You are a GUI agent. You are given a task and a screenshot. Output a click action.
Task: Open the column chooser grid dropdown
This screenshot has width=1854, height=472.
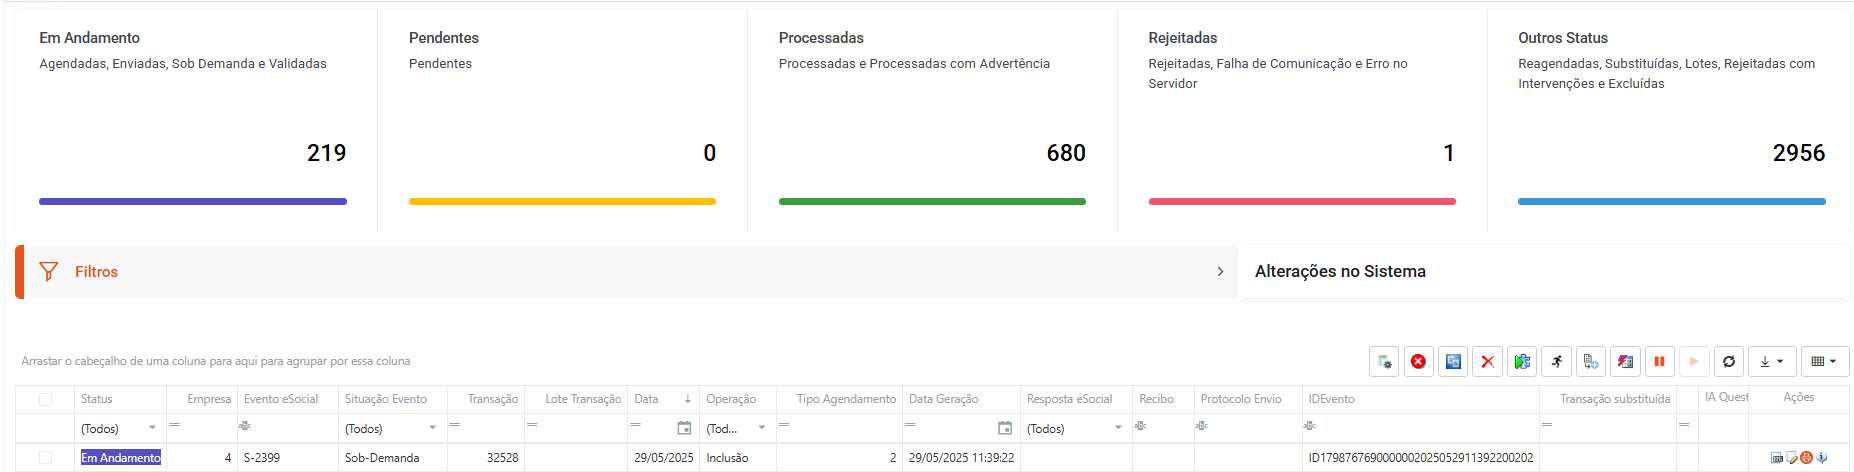[x=1825, y=361]
